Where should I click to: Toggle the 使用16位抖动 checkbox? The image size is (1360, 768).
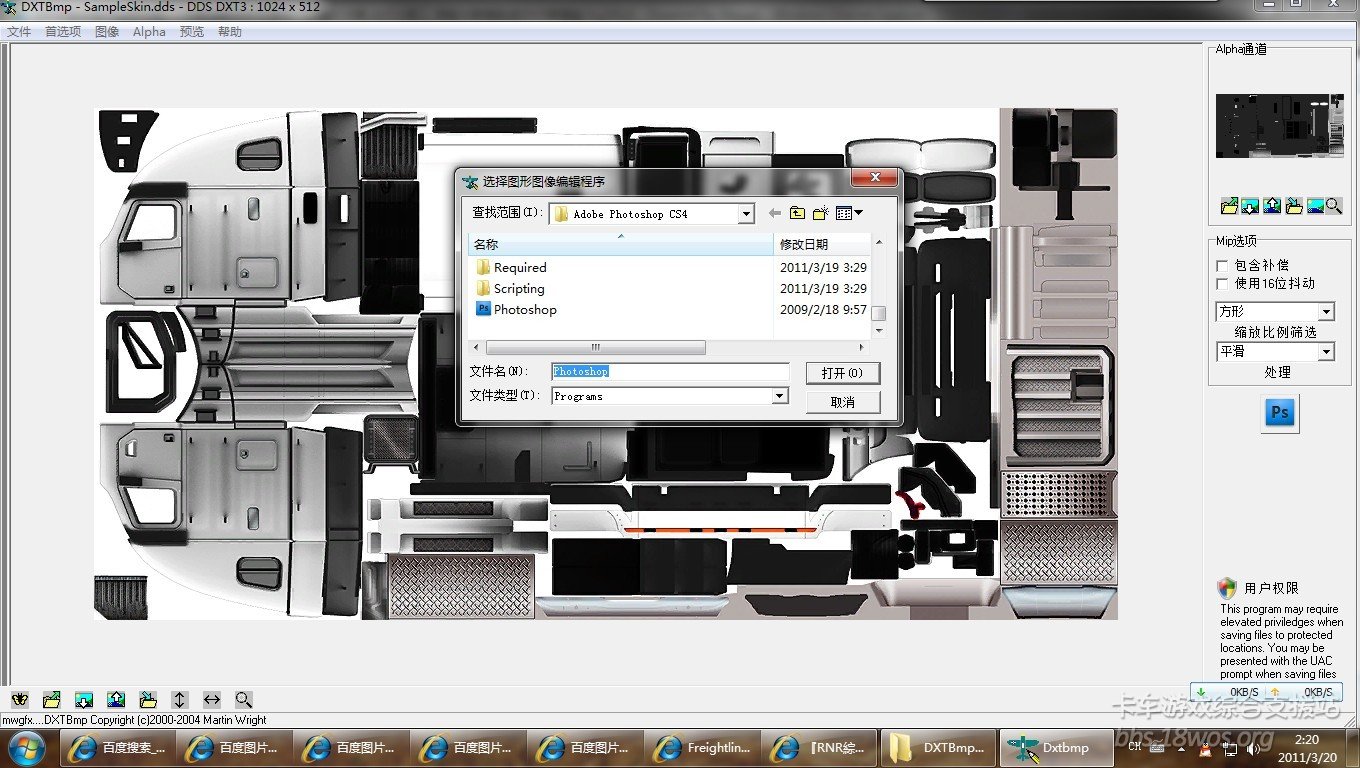(1222, 284)
